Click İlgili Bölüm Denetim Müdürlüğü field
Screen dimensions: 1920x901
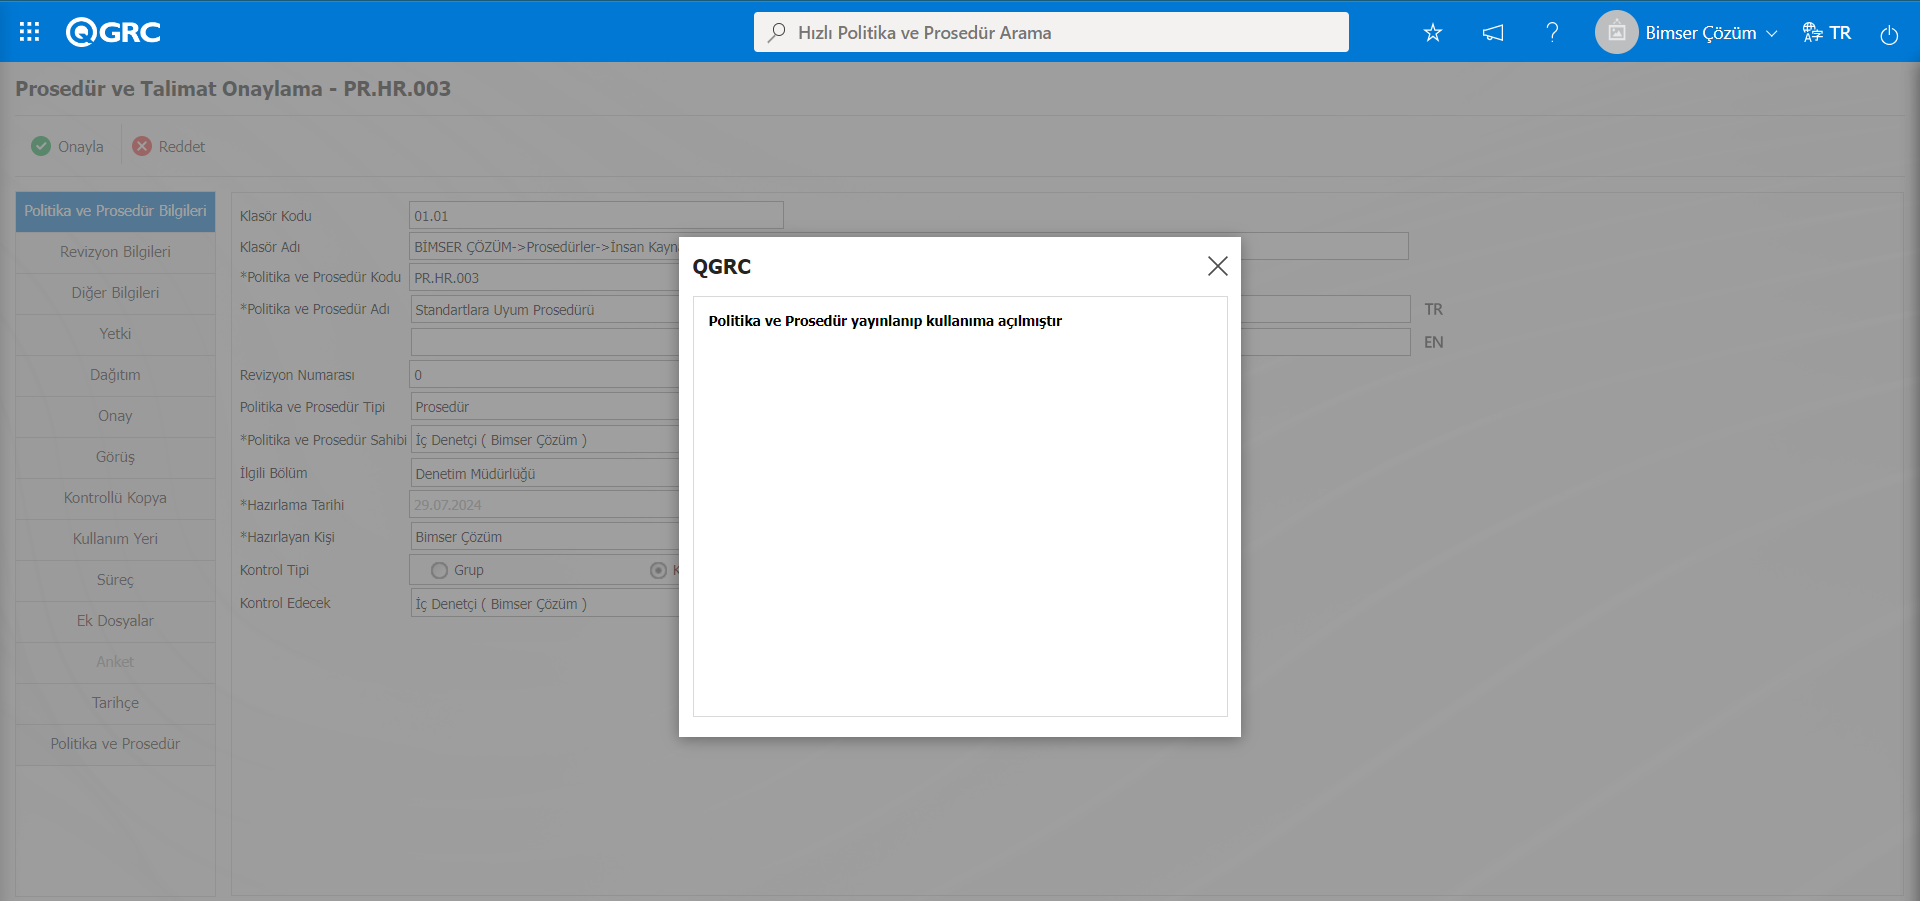point(545,474)
